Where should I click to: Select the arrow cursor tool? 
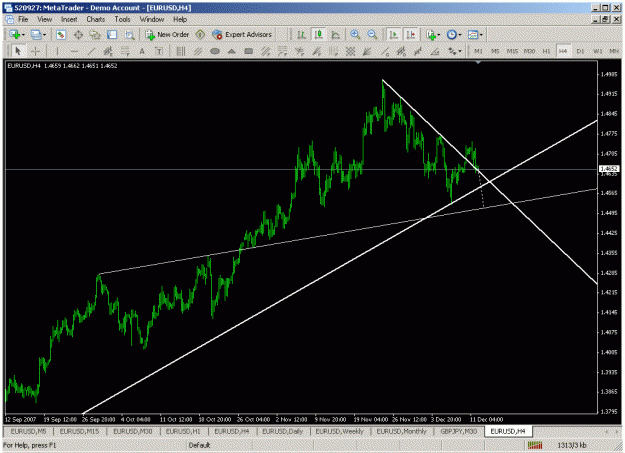[18, 51]
